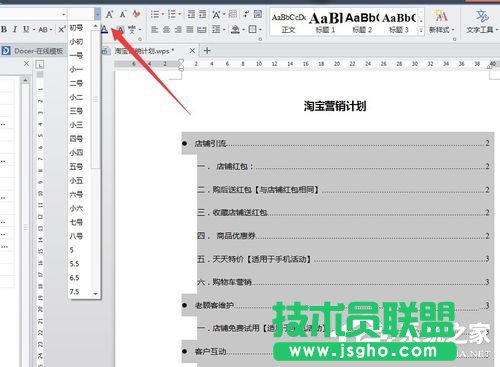Viewport: 500px width, 367px height.
Task: Apply font color A button
Action: (104, 29)
